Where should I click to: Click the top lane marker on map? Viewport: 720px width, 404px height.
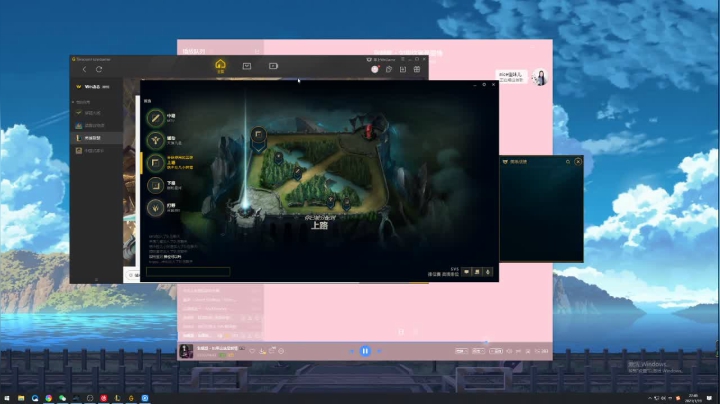[x=259, y=139]
